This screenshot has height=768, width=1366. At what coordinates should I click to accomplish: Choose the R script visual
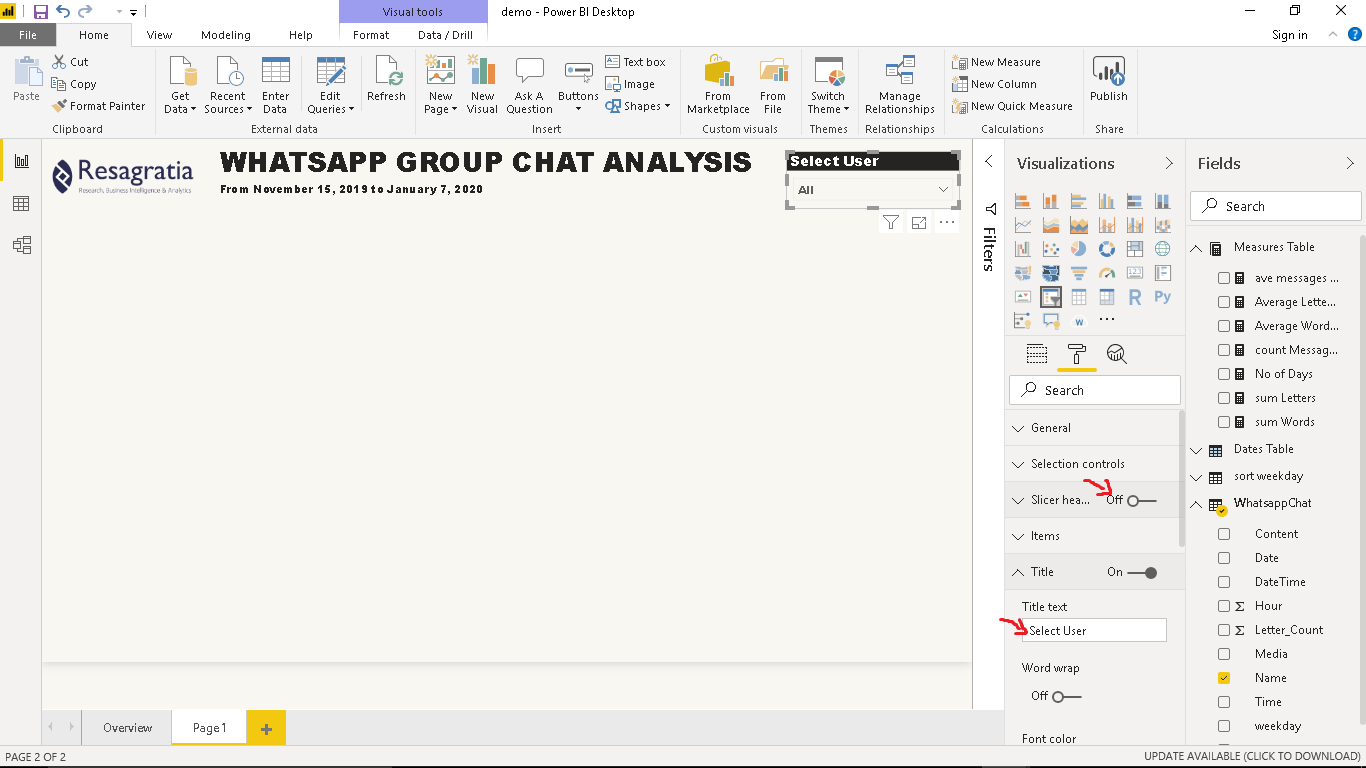pos(1134,297)
